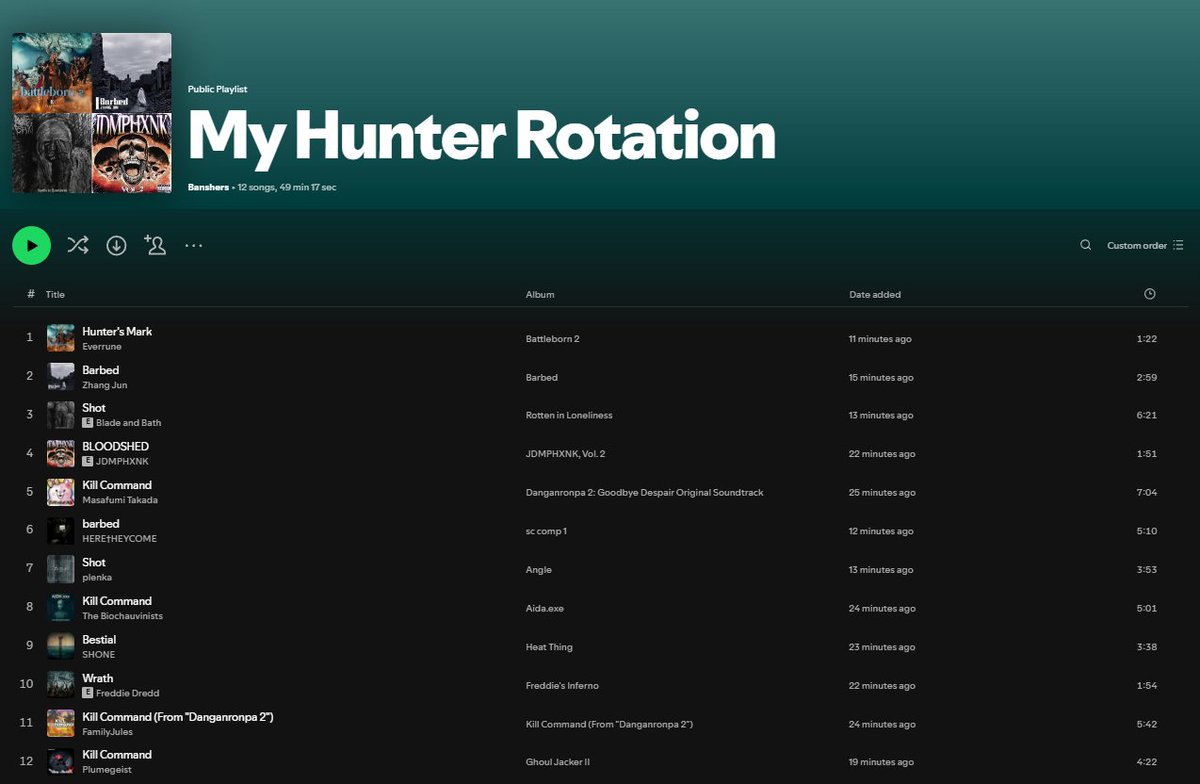The width and height of the screenshot is (1200, 784).
Task: Invite collaborators with the add-person icon
Action: pos(155,245)
